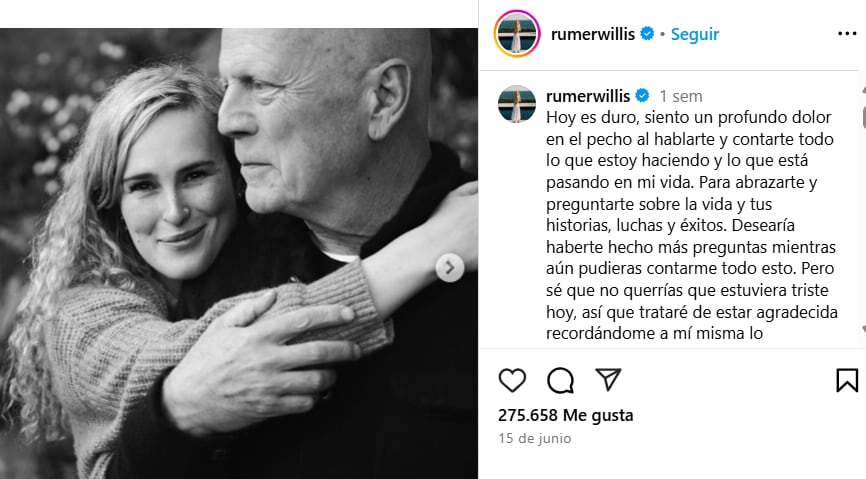Click the scrollbar down arrow in caption

[x=863, y=329]
